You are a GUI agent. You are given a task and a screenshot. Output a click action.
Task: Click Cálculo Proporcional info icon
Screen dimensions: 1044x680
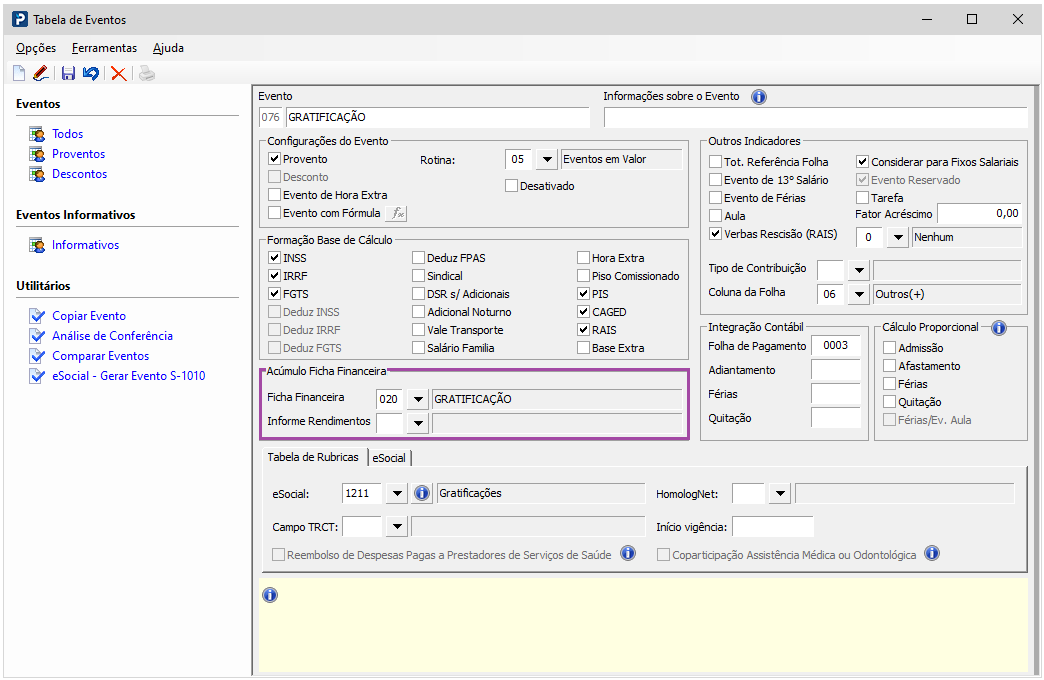coord(999,328)
